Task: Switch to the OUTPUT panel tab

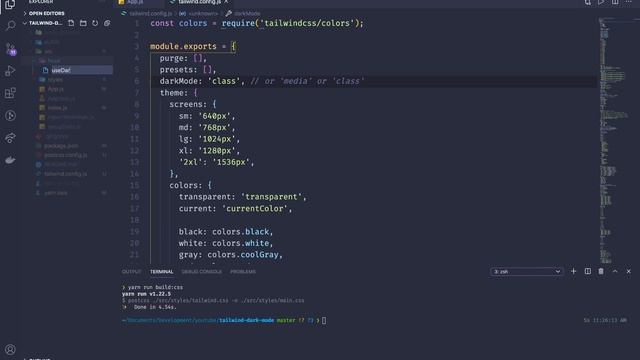Action: pos(131,271)
